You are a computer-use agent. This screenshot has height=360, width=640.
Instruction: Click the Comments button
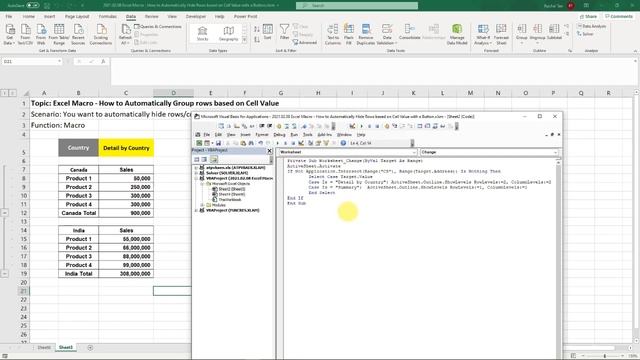coord(619,16)
